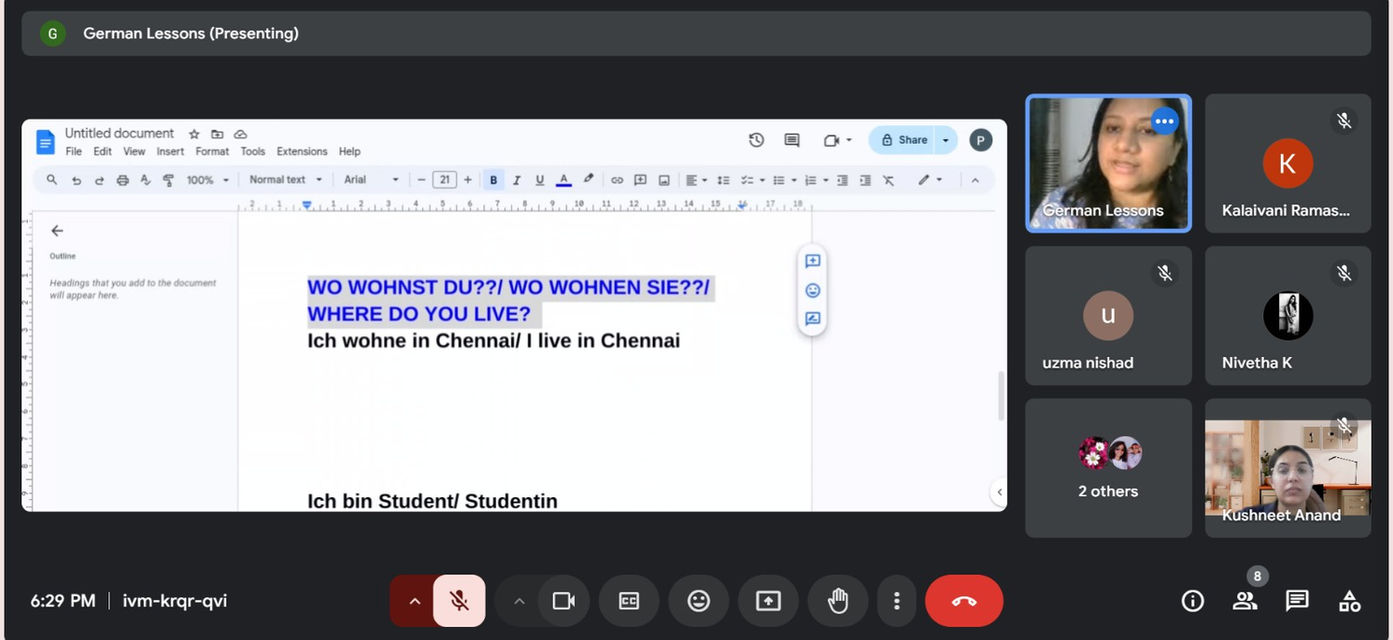This screenshot has width=1393, height=640.
Task: Toggle bold formatting
Action: point(494,180)
